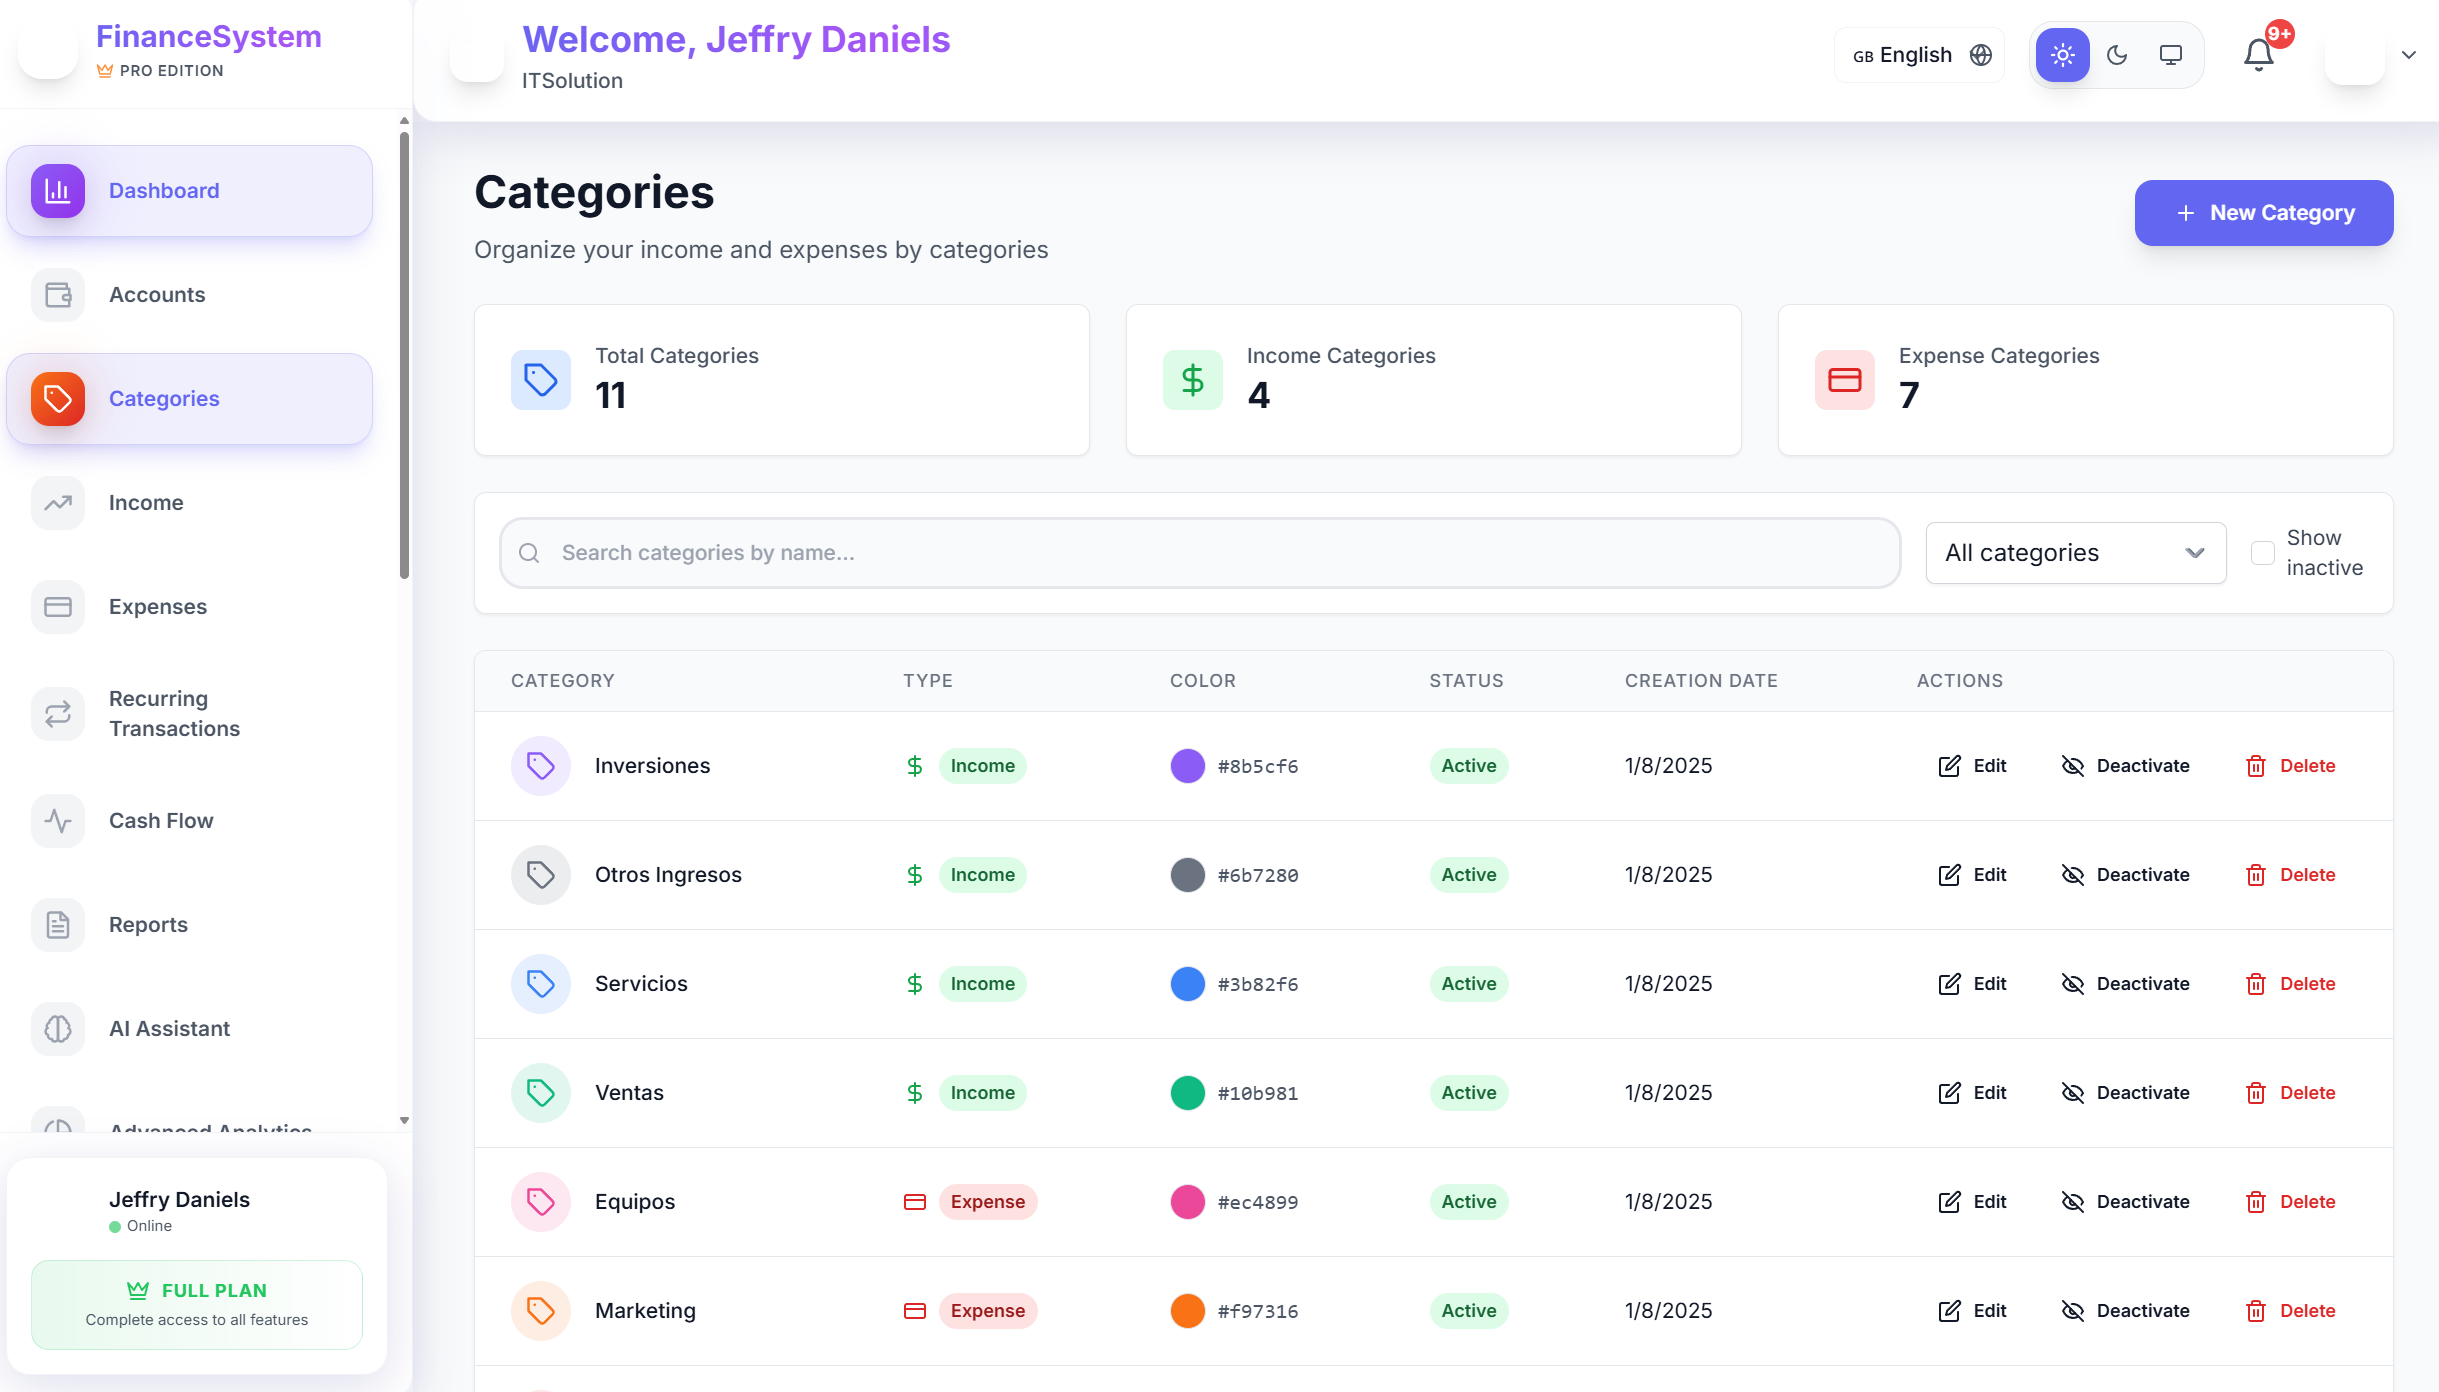Deactivate the Inversiones category
Viewport: 2439px width, 1392px height.
coord(2126,766)
